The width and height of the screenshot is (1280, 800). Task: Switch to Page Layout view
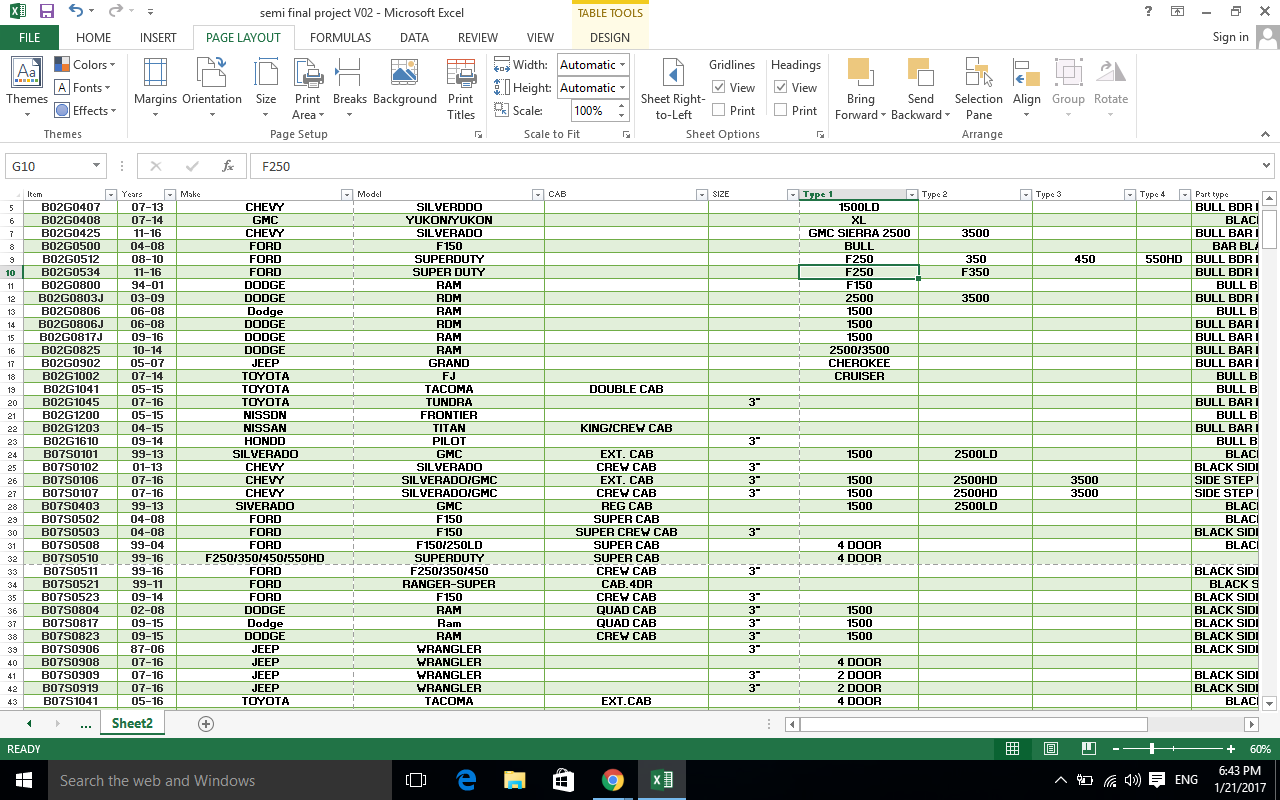[1051, 749]
